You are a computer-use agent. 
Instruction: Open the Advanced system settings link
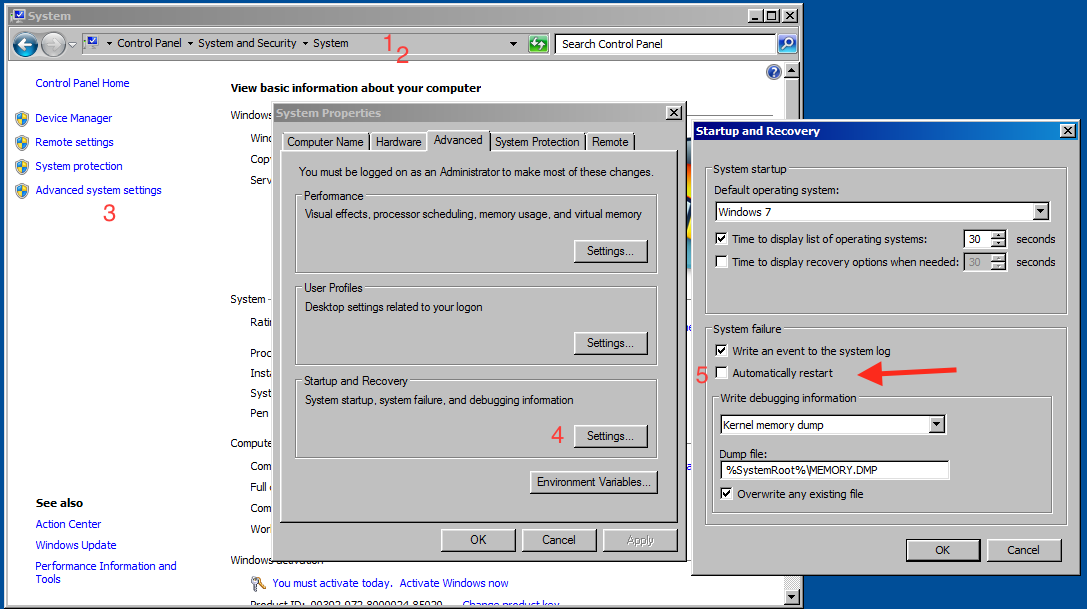98,190
